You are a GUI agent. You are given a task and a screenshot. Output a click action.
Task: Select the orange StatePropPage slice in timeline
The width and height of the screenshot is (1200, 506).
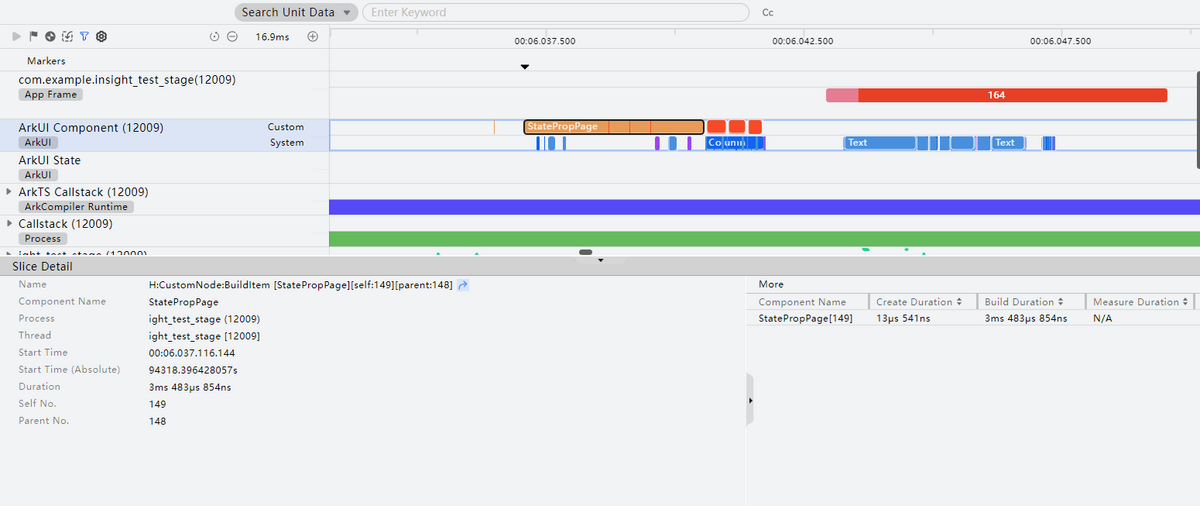click(613, 127)
